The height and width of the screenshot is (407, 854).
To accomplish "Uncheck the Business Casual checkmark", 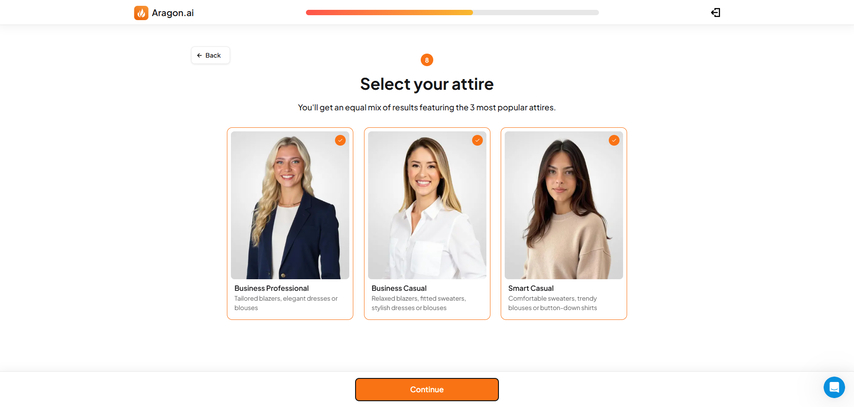I will tap(477, 141).
